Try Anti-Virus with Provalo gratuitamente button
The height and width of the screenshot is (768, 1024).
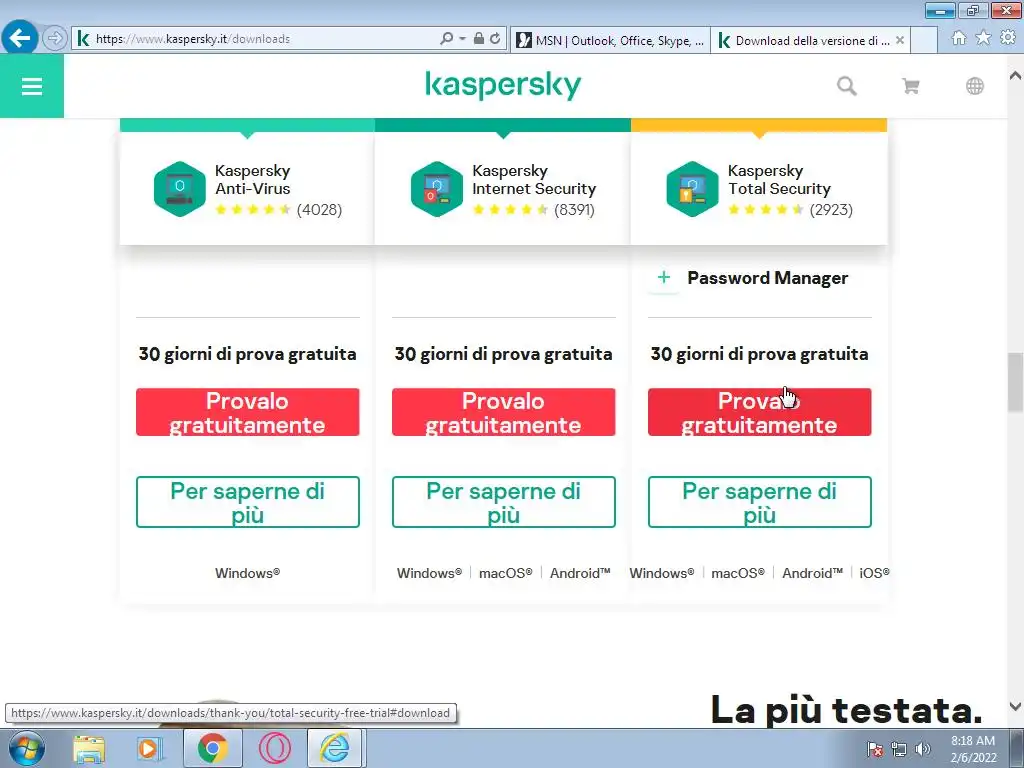click(x=248, y=412)
